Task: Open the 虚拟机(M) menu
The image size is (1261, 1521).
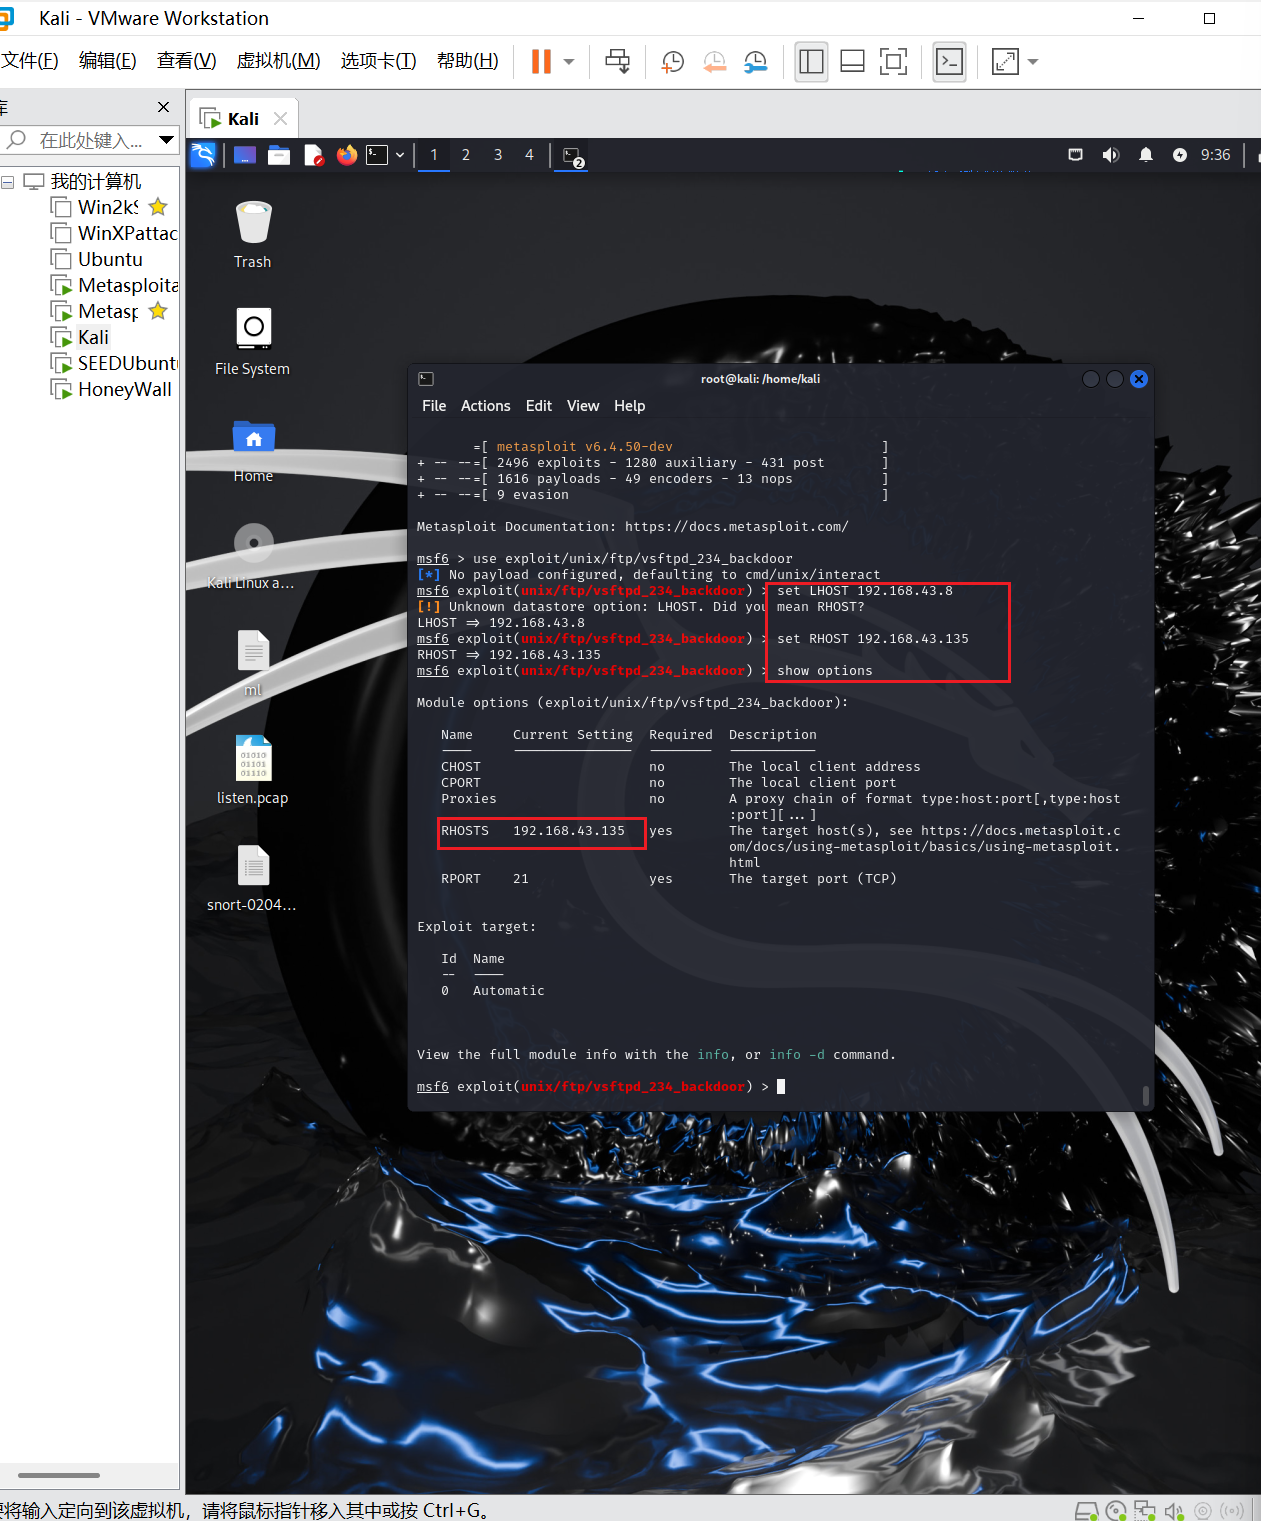Action: pos(278,61)
